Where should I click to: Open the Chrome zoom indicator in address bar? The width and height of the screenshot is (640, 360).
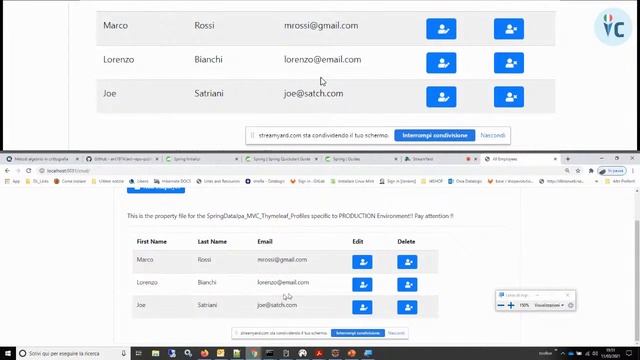coord(567,171)
